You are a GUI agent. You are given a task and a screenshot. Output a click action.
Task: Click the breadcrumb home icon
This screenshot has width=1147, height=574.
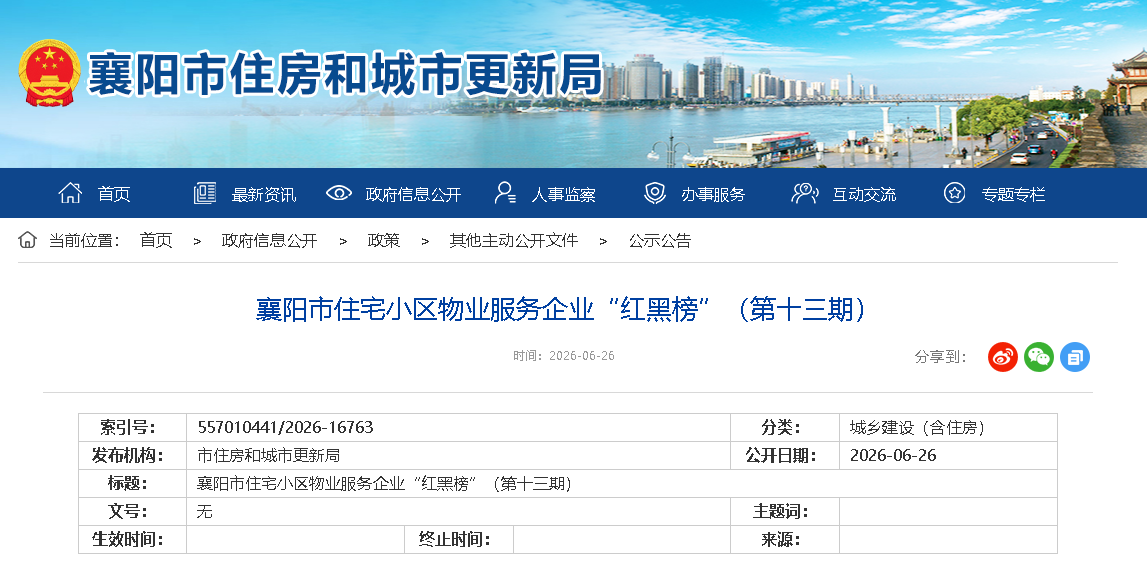point(27,240)
